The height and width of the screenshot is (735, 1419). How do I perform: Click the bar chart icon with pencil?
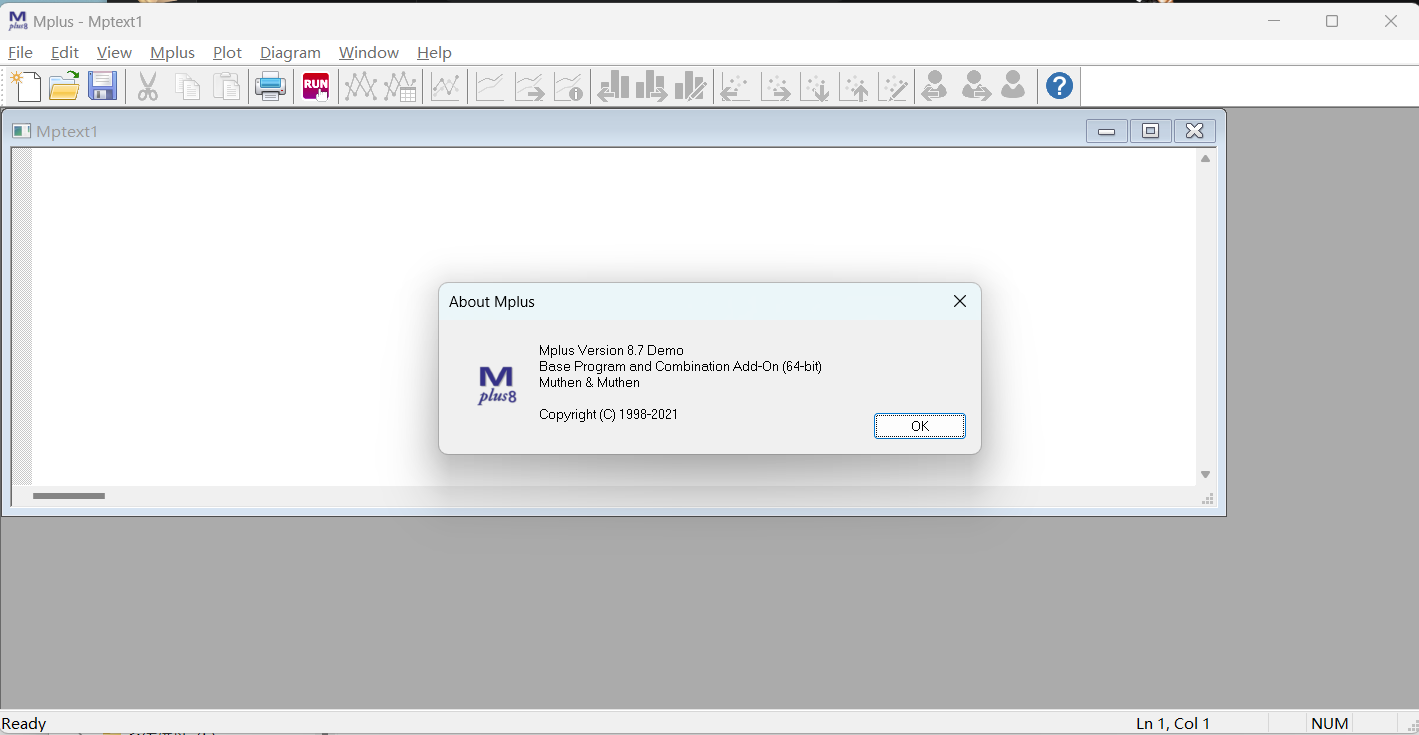click(x=690, y=87)
